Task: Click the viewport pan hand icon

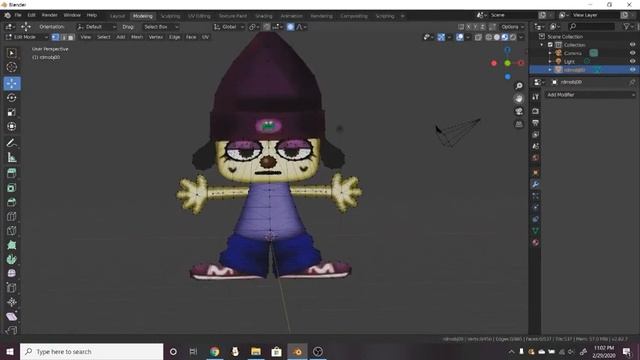Action: click(x=519, y=98)
